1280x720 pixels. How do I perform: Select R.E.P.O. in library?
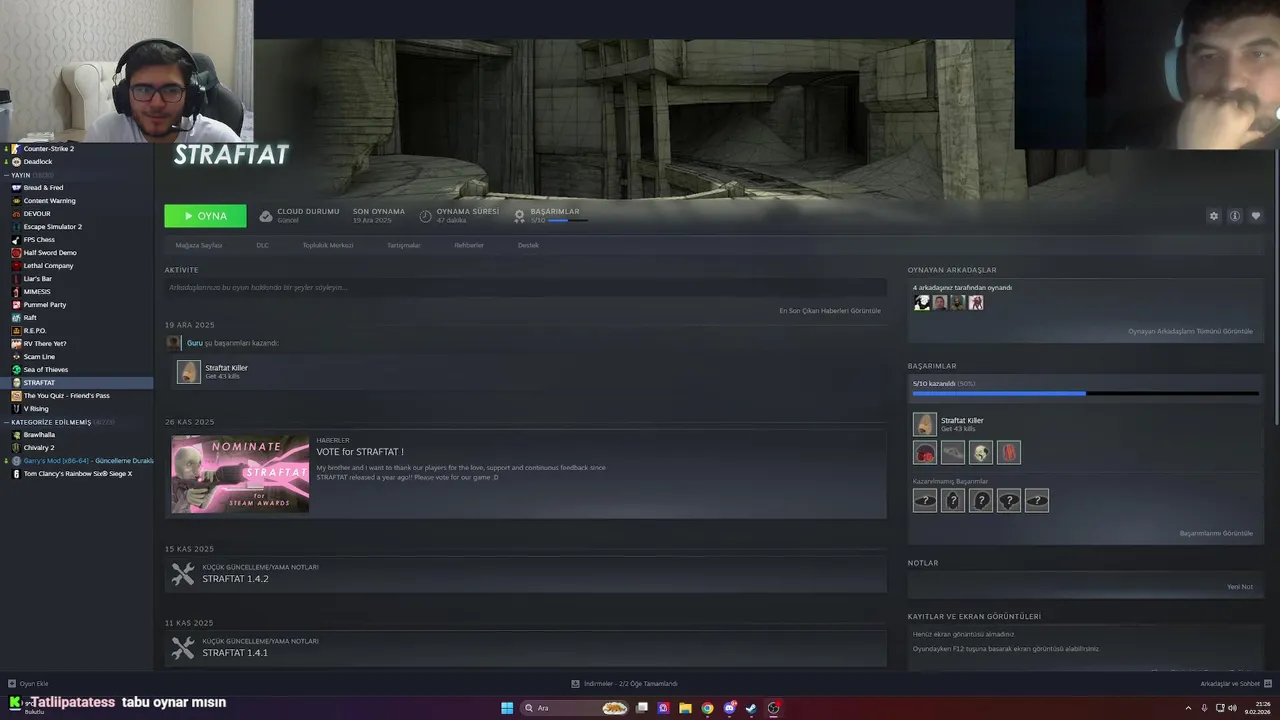click(35, 331)
